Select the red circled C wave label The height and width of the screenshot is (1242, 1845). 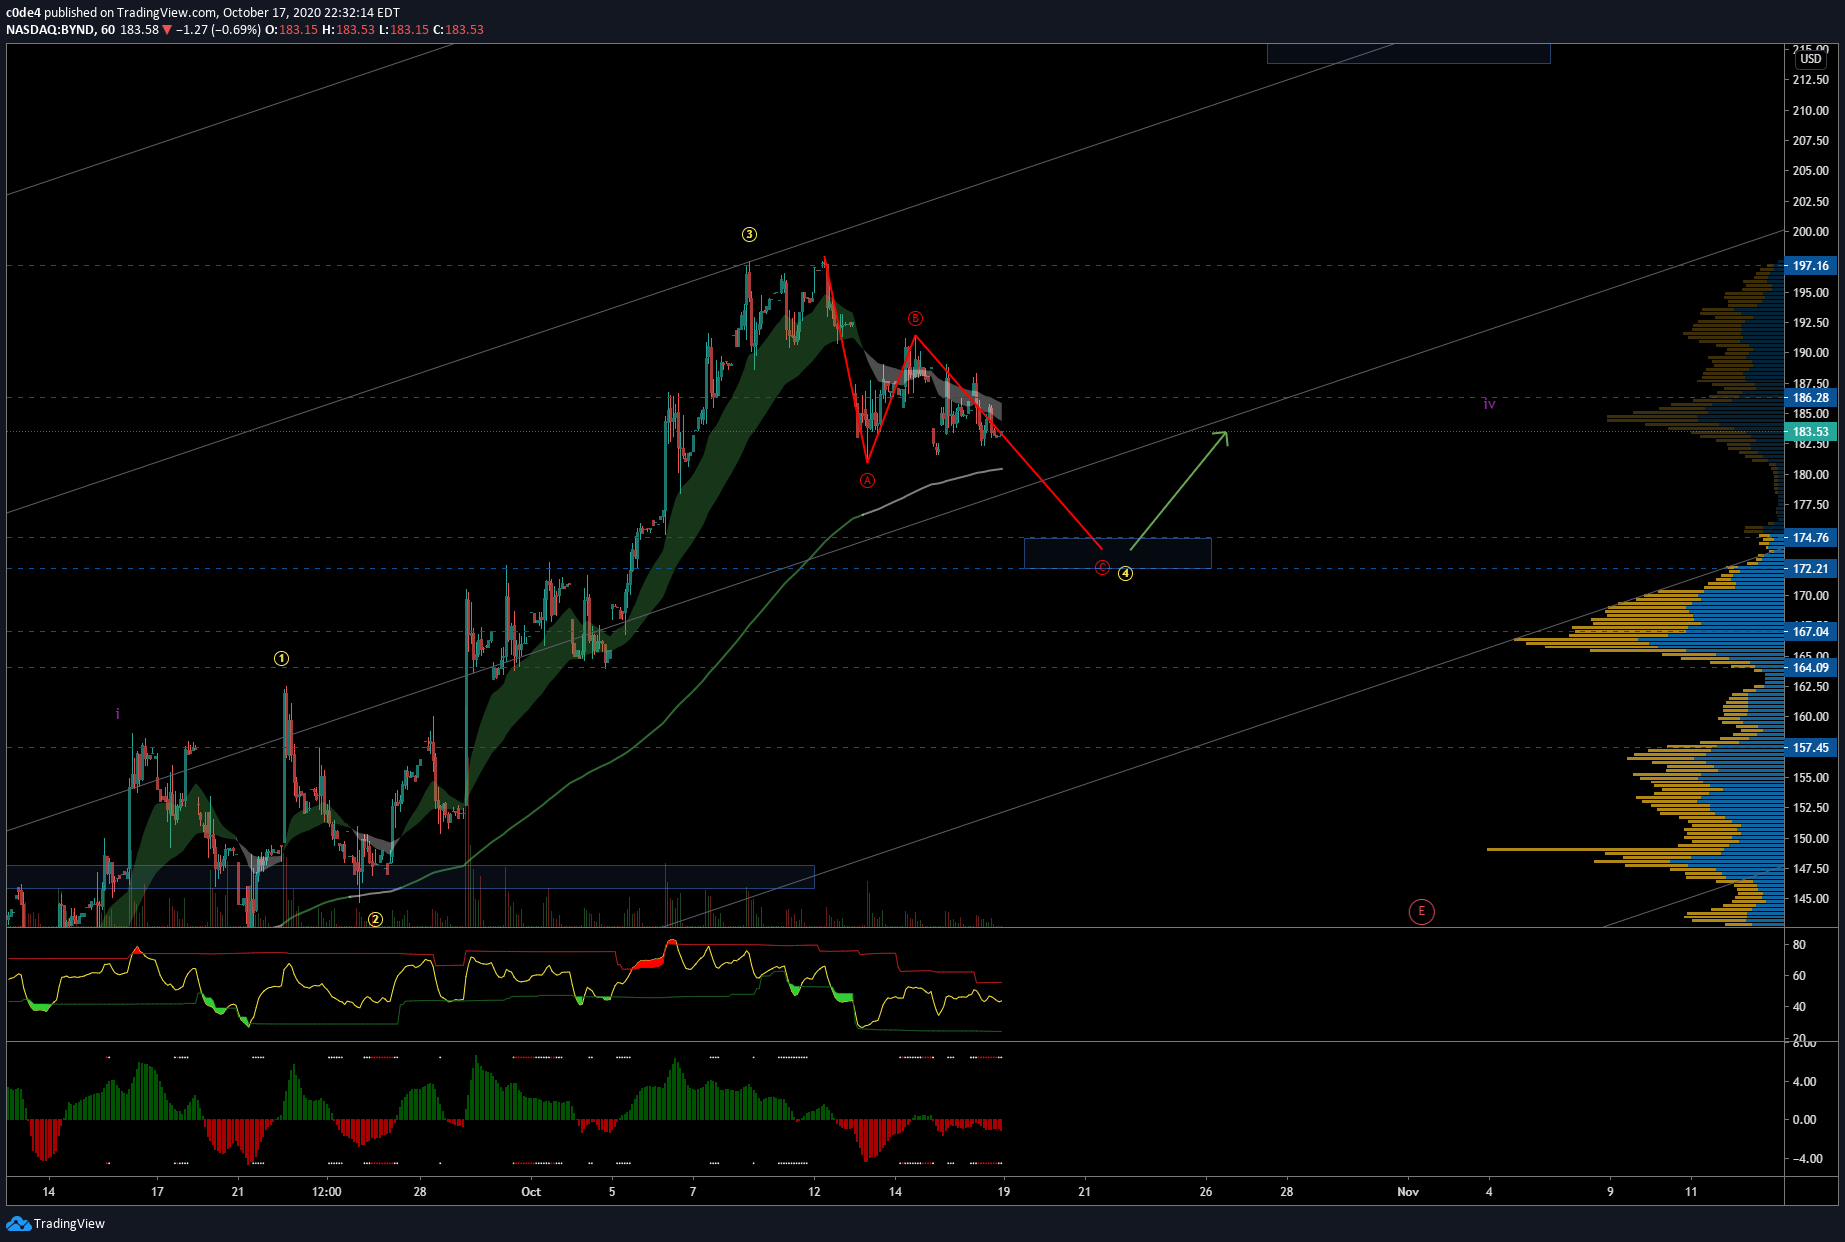[1102, 567]
